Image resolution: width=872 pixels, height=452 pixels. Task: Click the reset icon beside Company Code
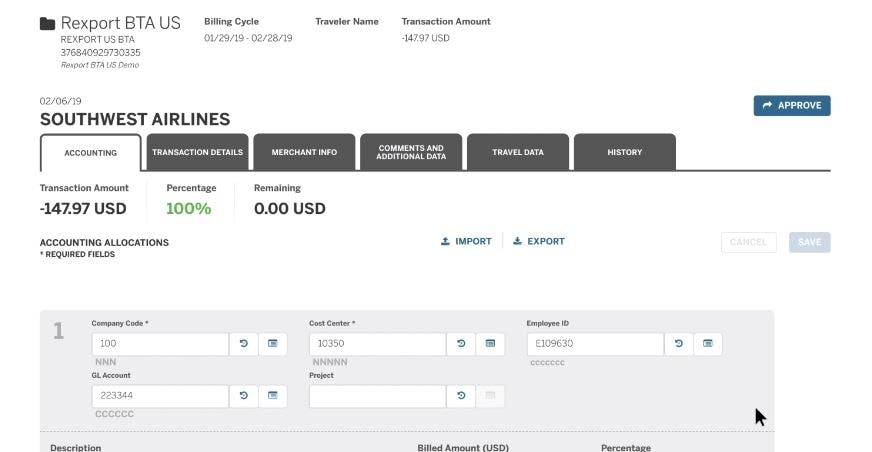243,344
